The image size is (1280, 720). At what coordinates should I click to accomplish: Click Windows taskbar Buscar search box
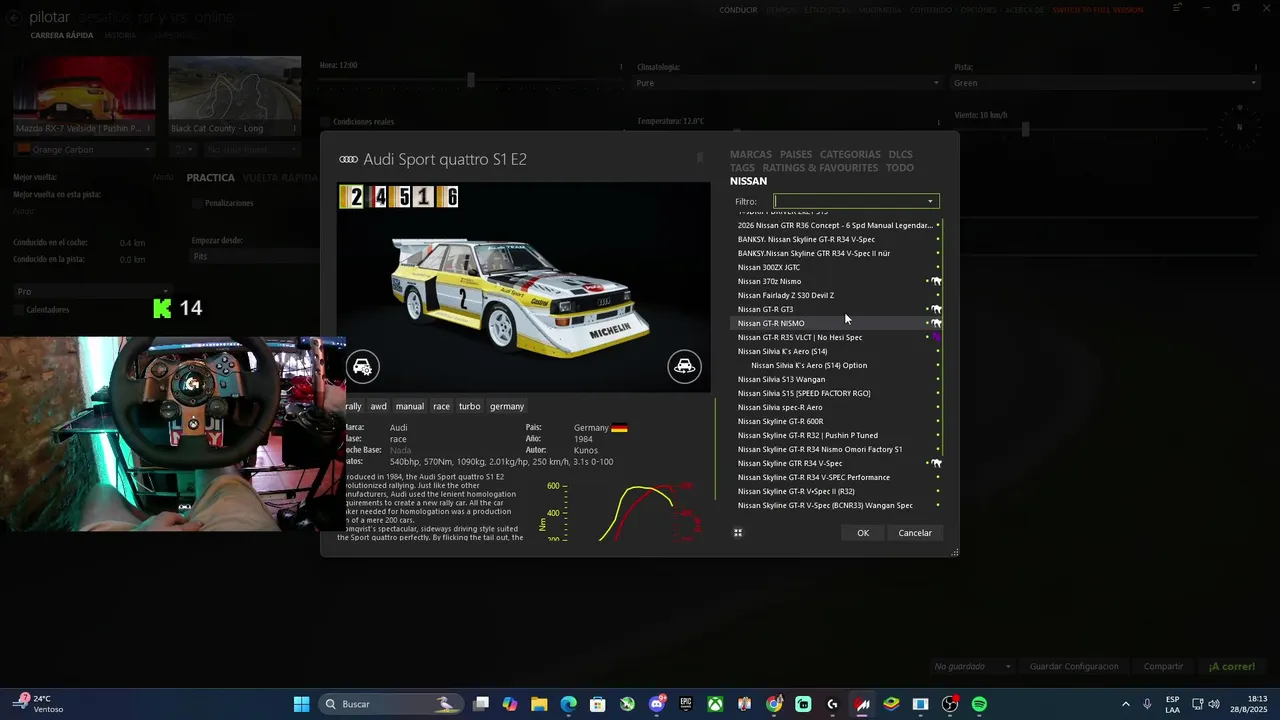tap(391, 704)
